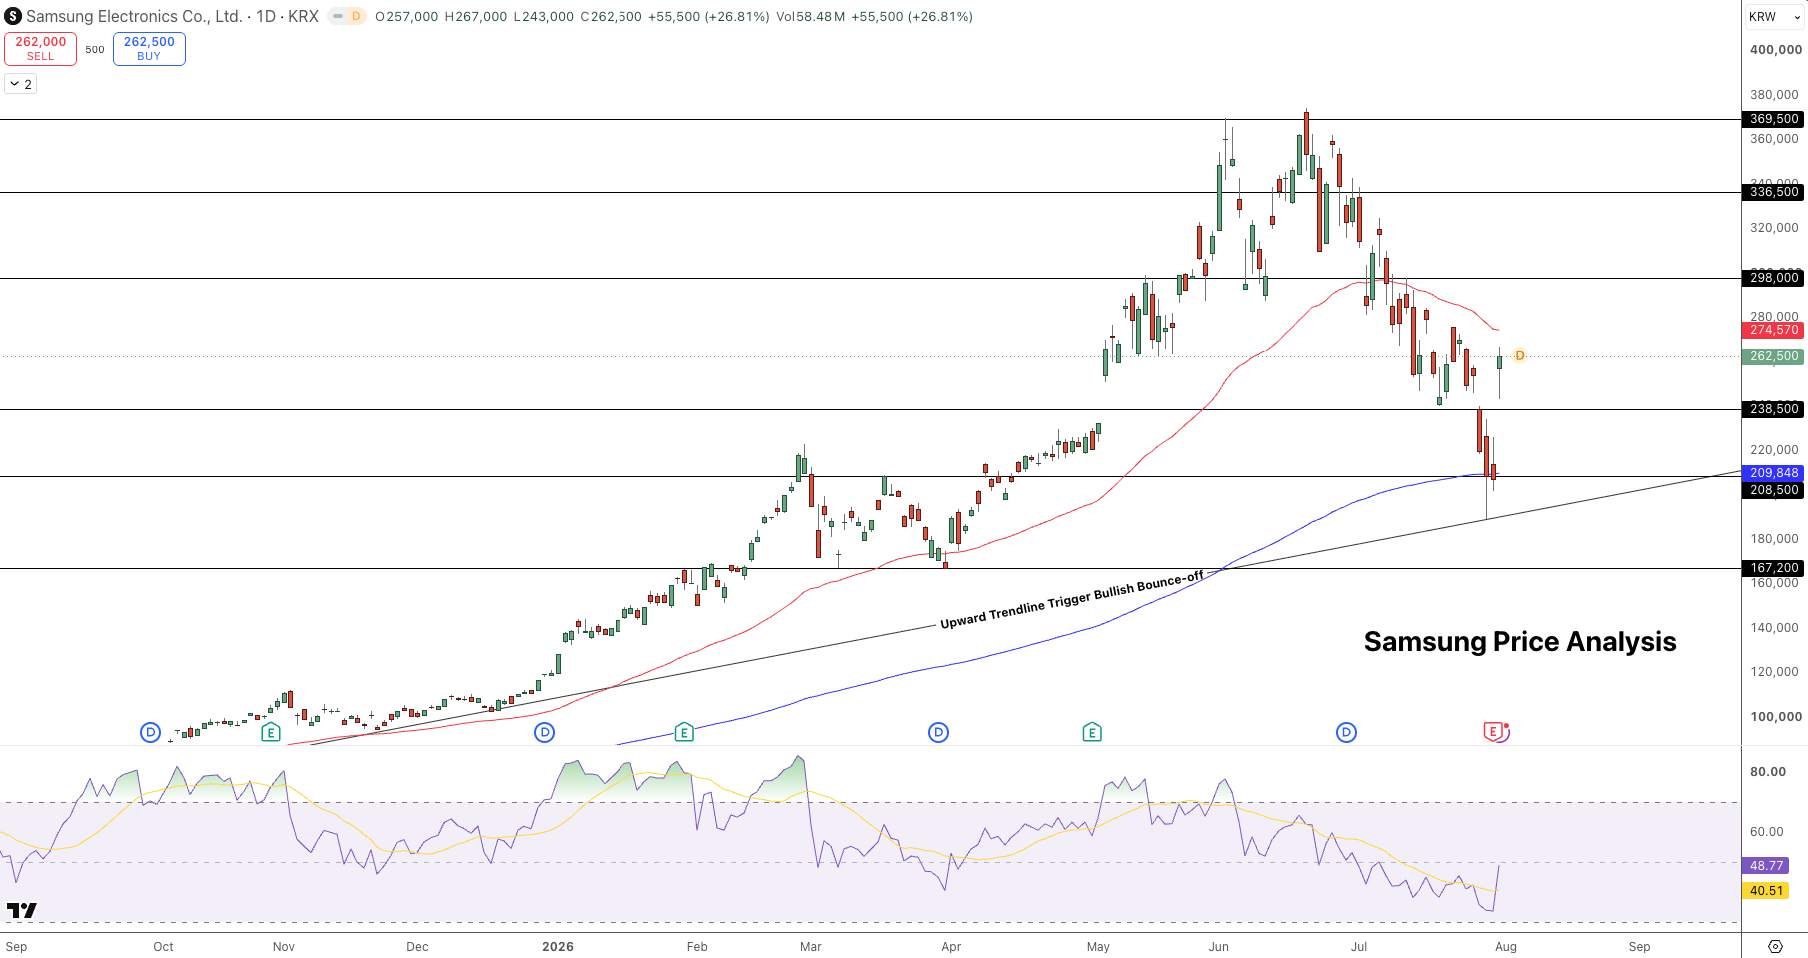Click the Jul label on time axis
Screen dimensions: 1808x958
[x=1359, y=946]
